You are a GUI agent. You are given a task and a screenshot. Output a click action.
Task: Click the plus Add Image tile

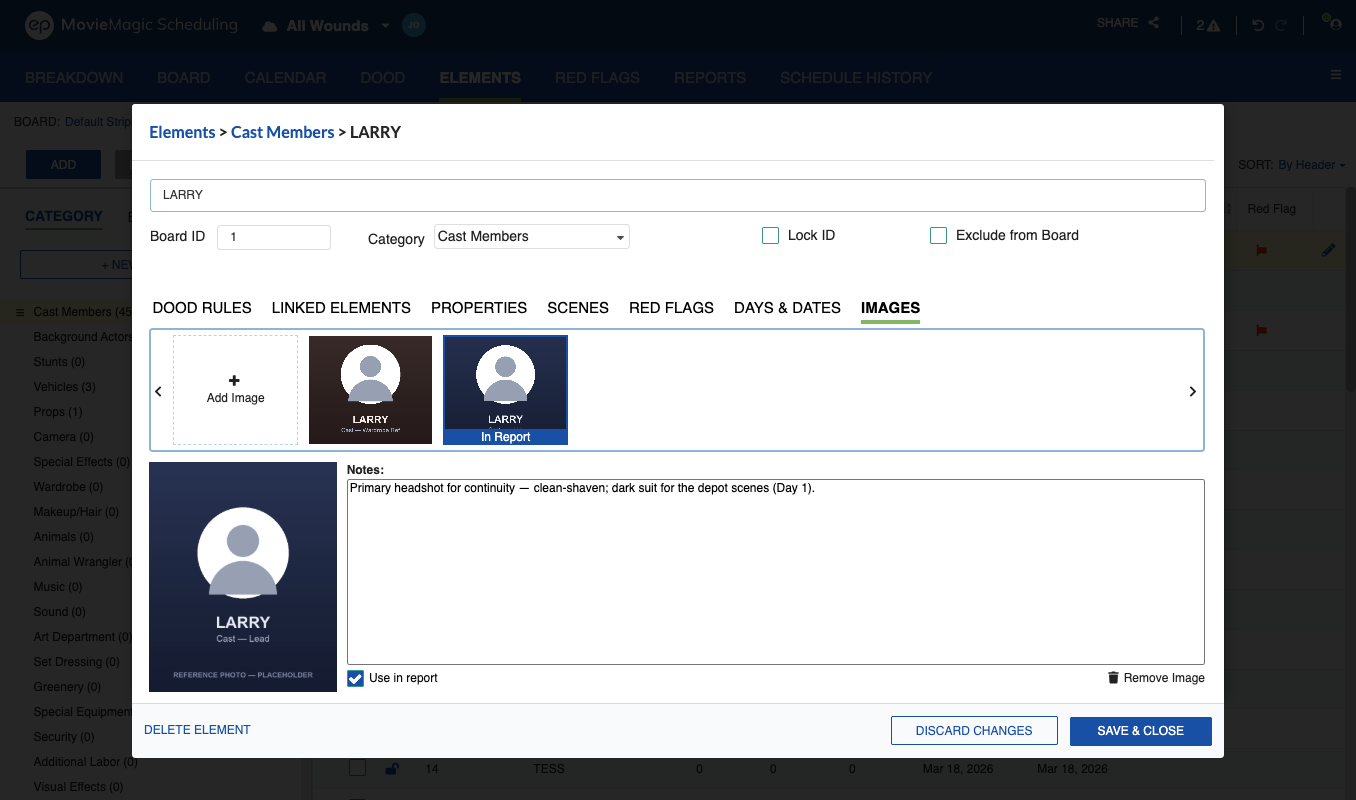coord(235,390)
